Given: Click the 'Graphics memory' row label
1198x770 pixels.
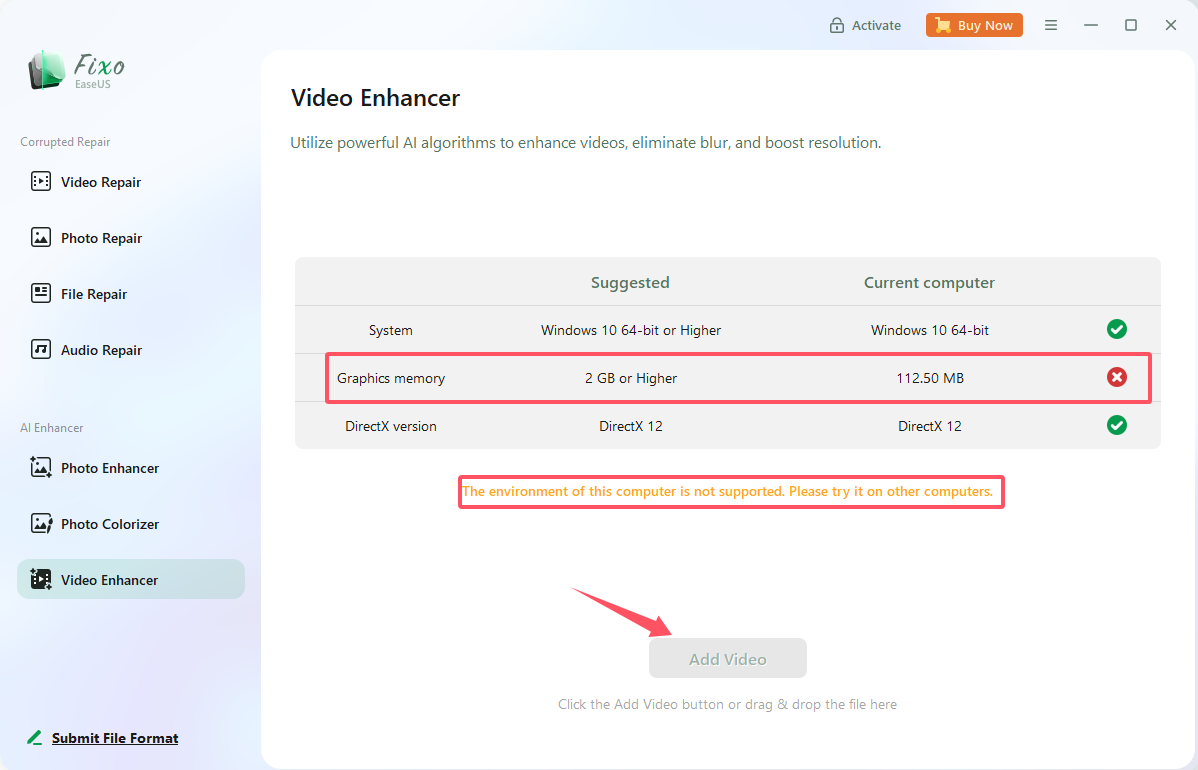Looking at the screenshot, I should point(390,378).
